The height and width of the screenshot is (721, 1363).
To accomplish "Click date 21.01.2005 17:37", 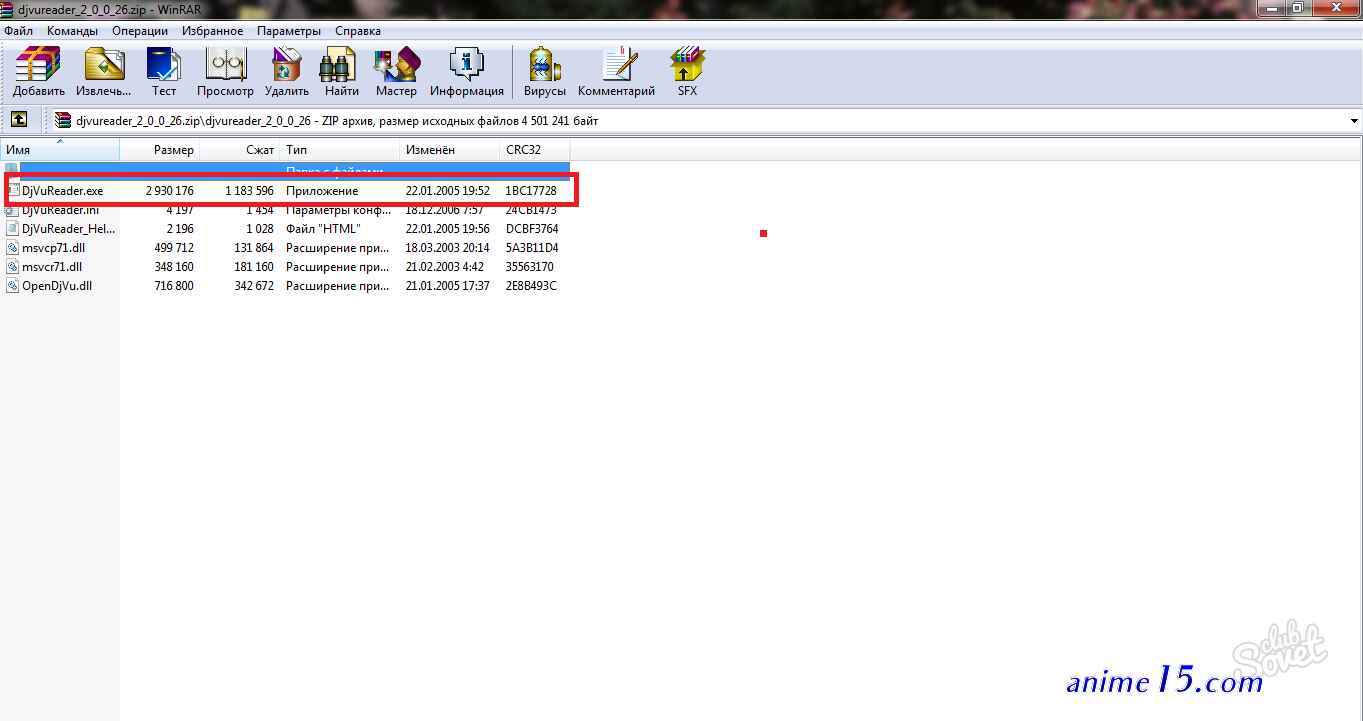I will tap(447, 286).
